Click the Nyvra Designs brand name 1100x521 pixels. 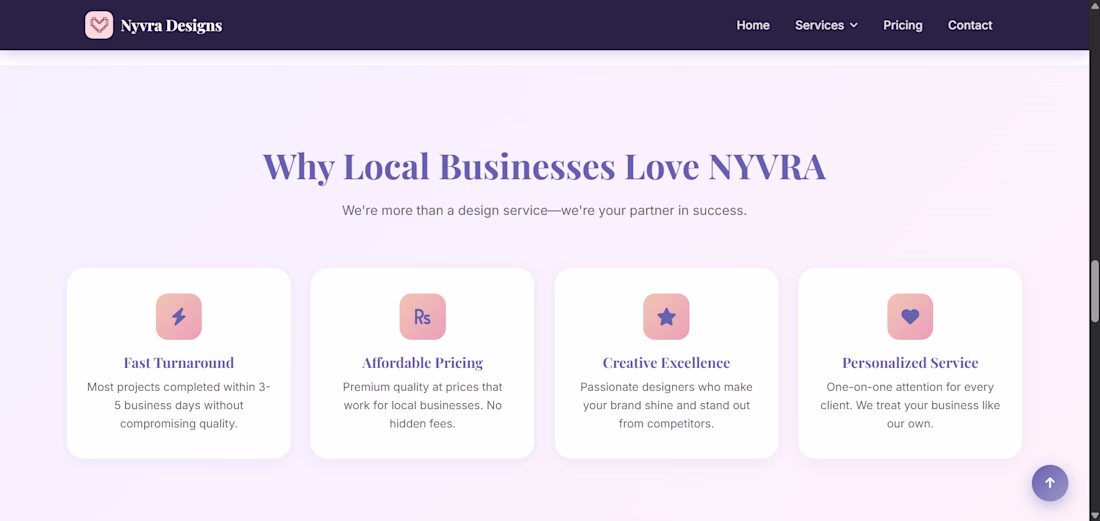point(171,26)
